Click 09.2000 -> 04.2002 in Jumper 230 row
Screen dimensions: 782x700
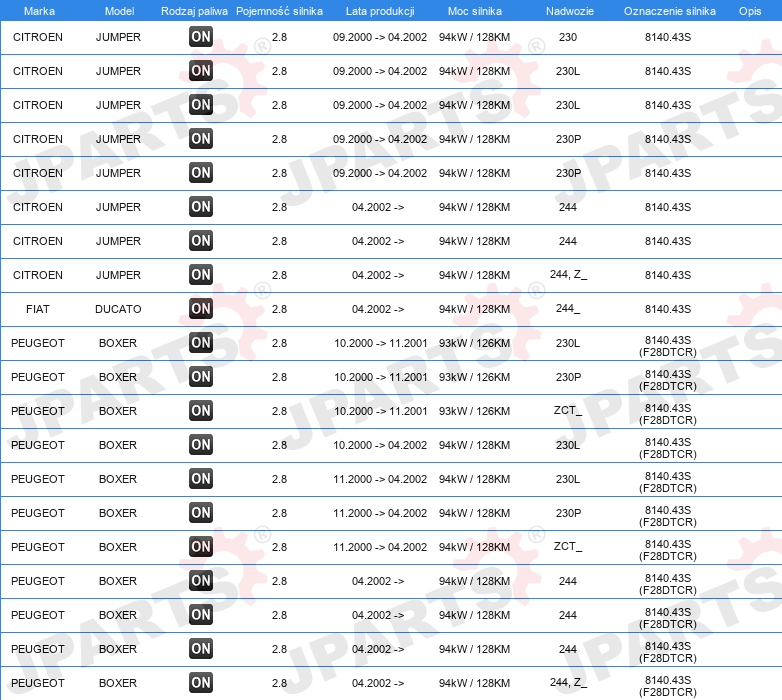coord(380,37)
